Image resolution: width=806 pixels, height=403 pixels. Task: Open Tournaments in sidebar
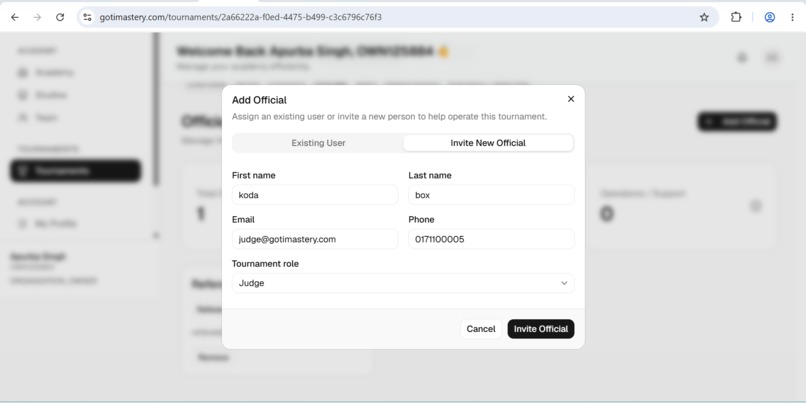coord(75,171)
